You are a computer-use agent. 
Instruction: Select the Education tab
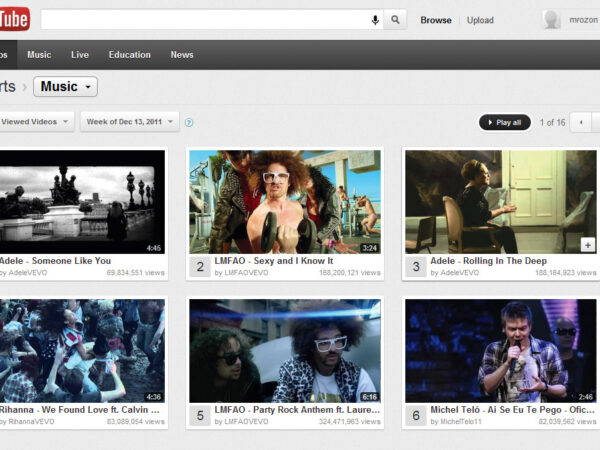[129, 55]
